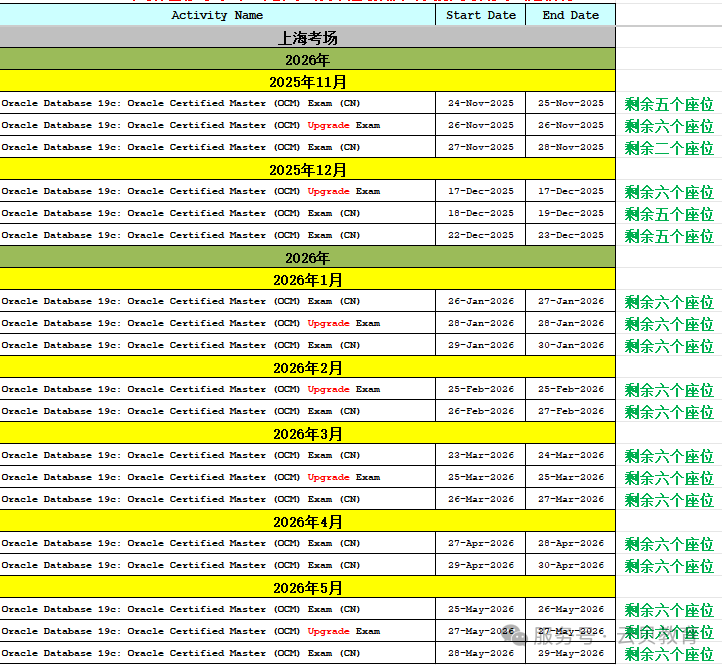Image resolution: width=722 pixels, height=665 pixels.
Task: Click 26-Nov-2025 in End Date column
Action: [571, 125]
